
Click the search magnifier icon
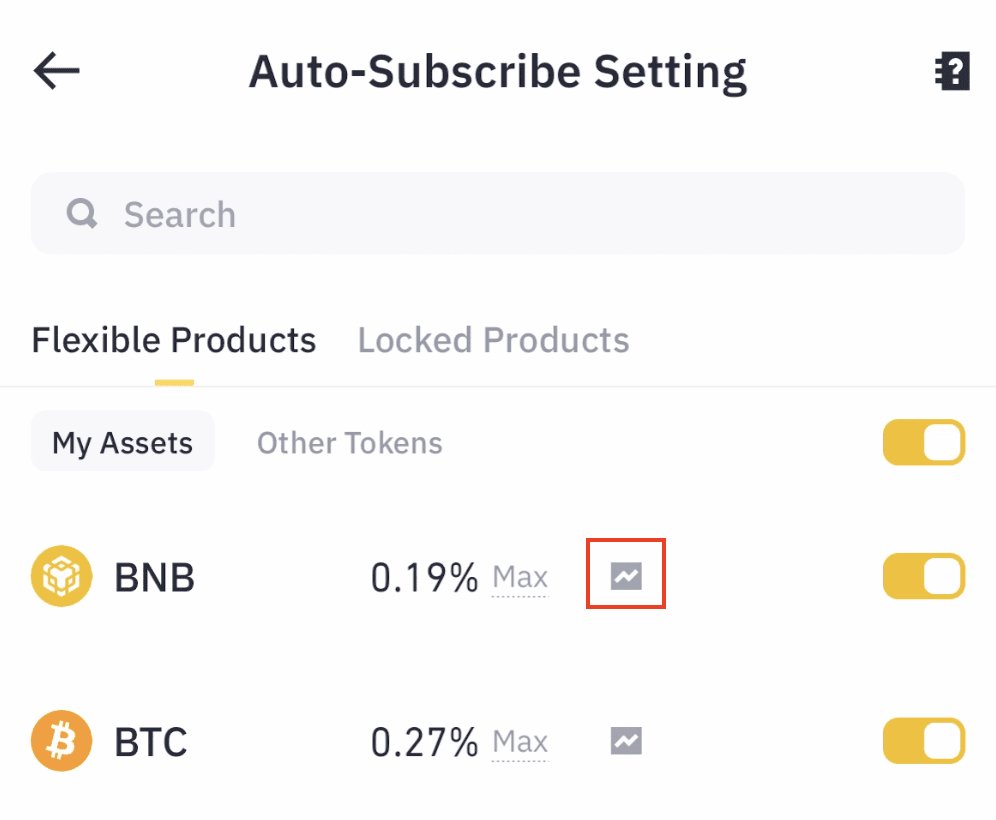(82, 213)
